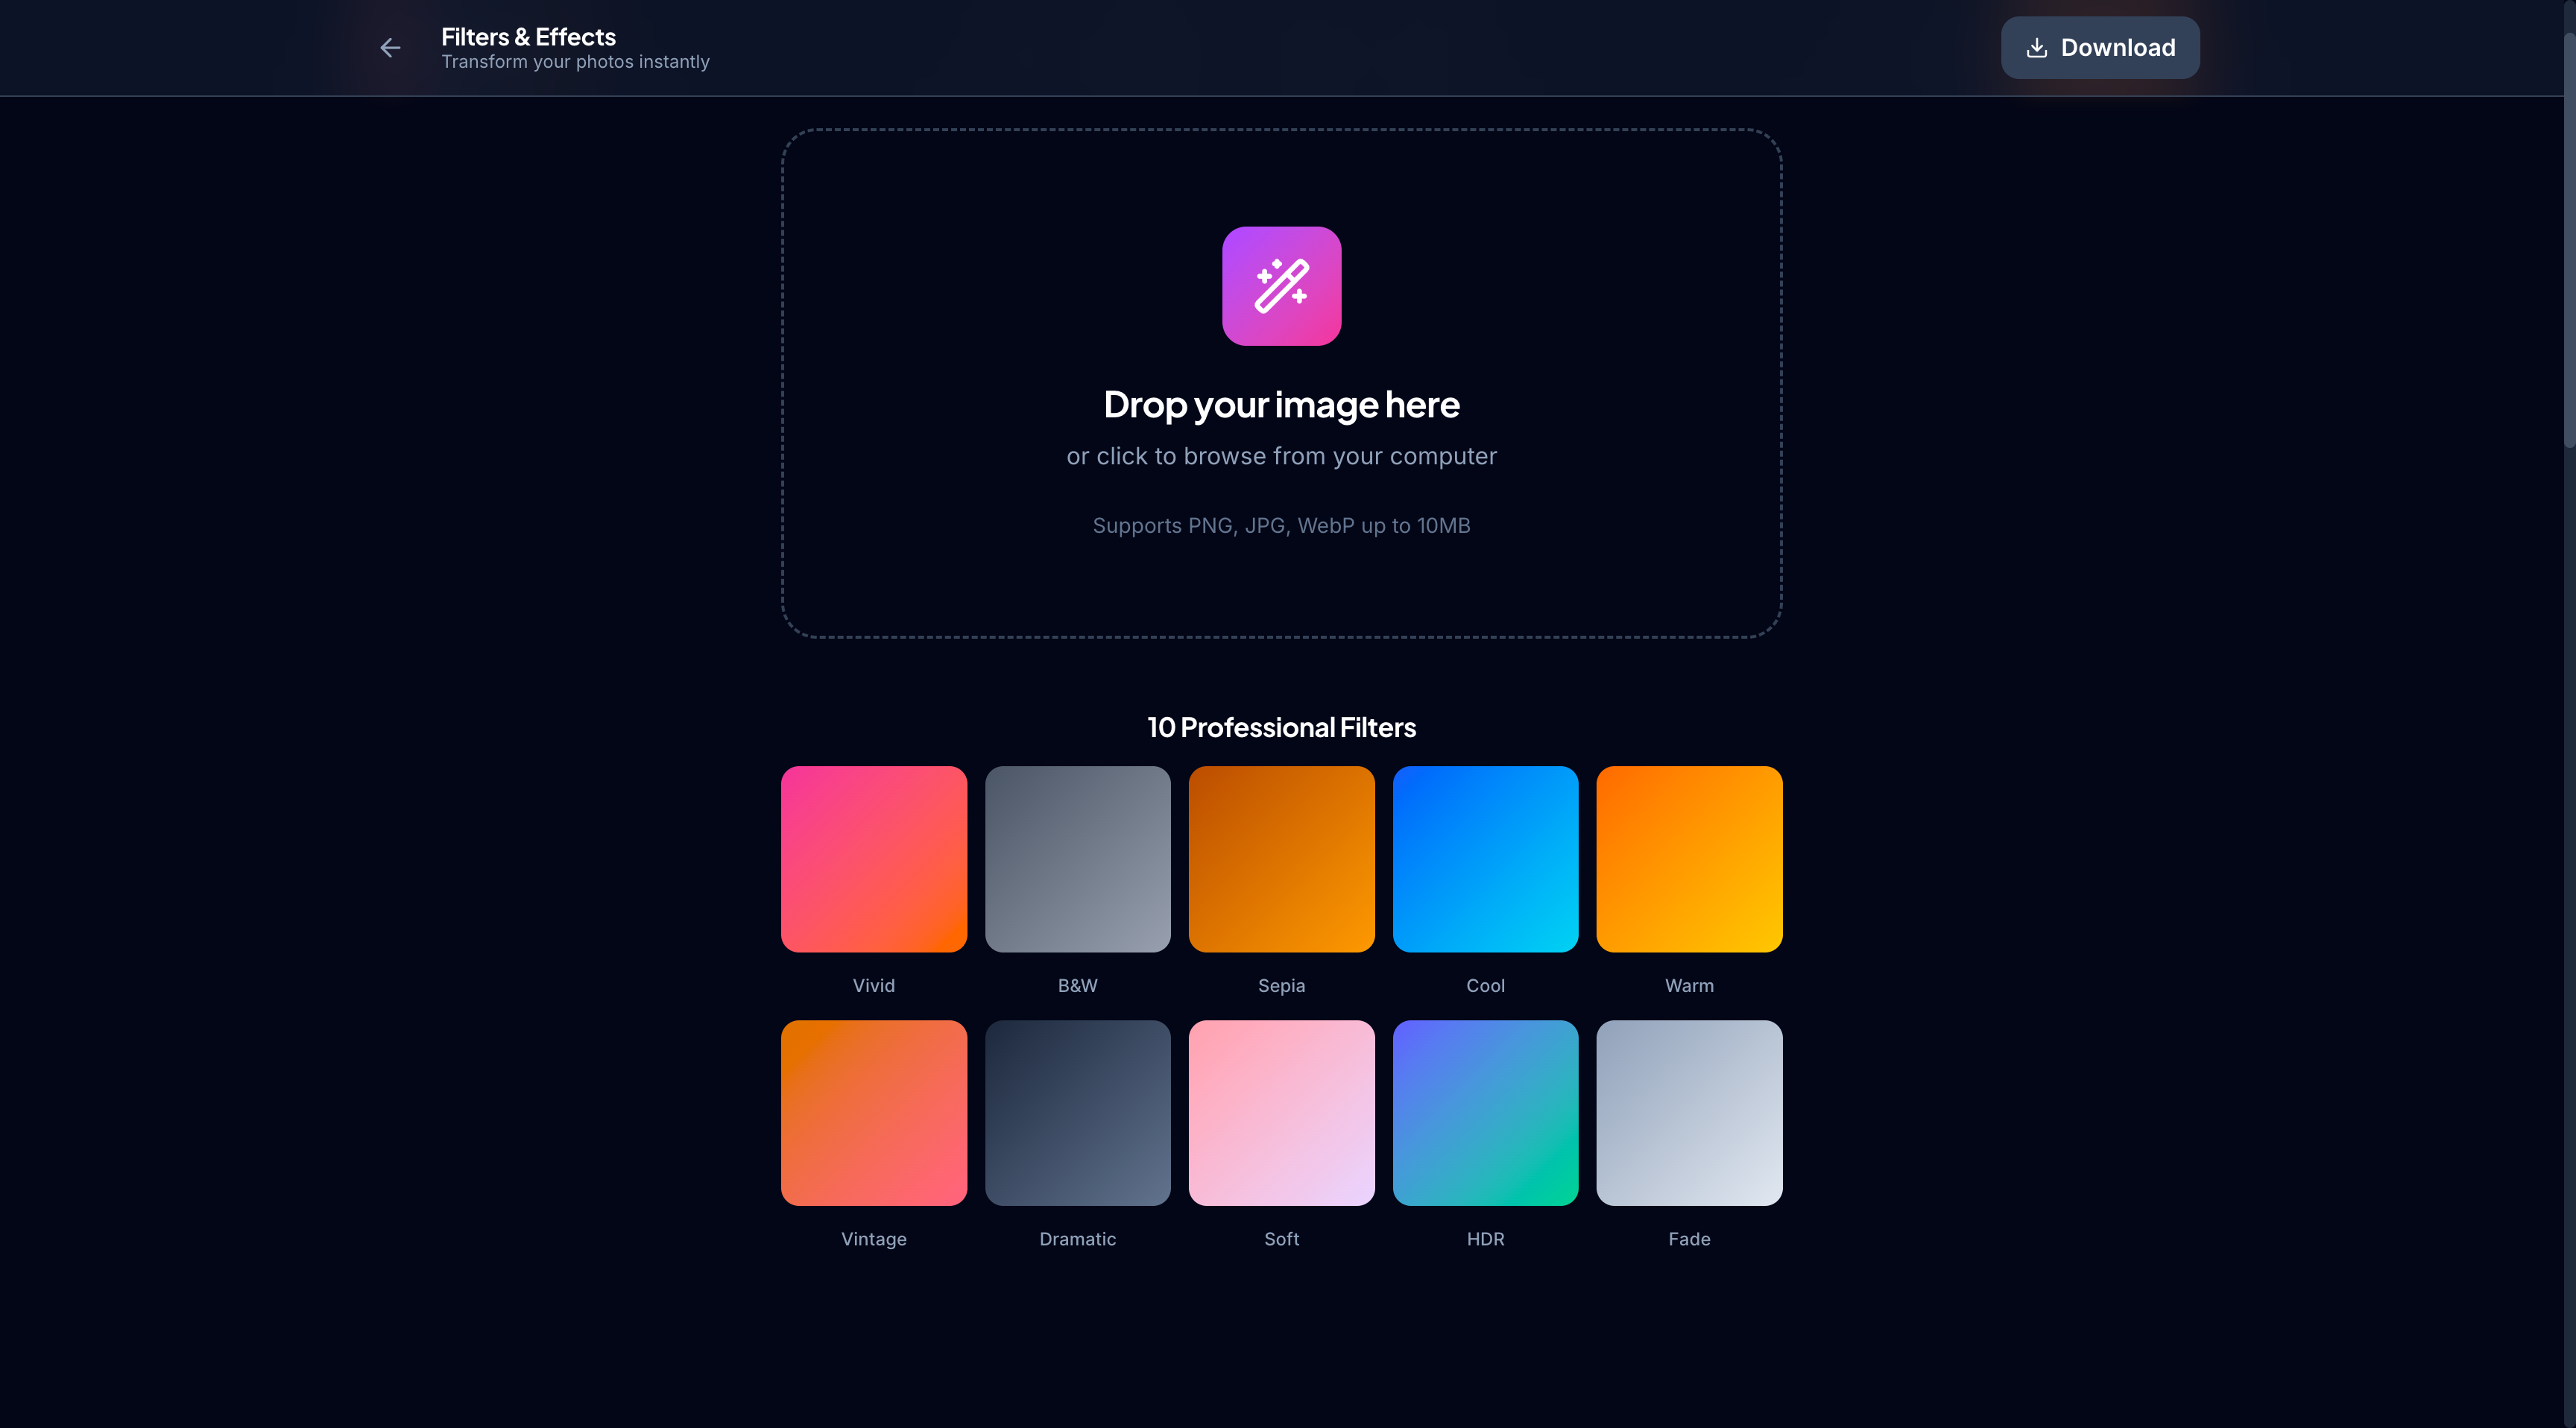
Task: Click the magic wand upload icon
Action: click(1281, 286)
